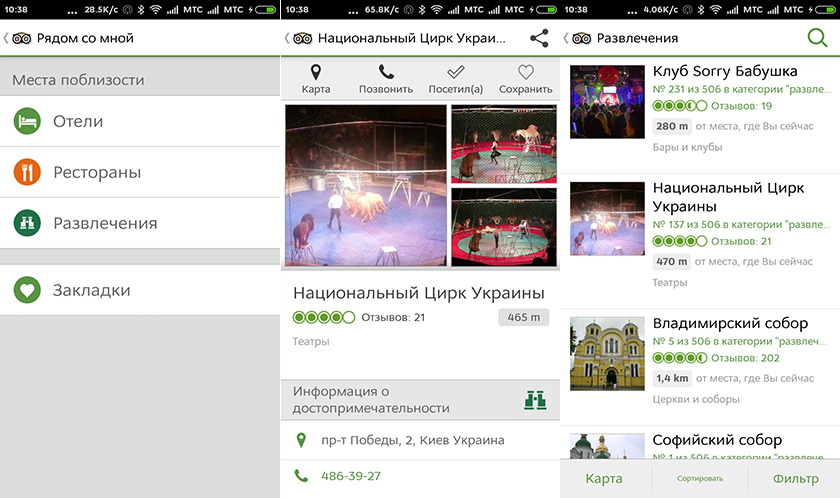Tap 1,4 km distance badge
The height and width of the screenshot is (498, 840).
pos(672,379)
